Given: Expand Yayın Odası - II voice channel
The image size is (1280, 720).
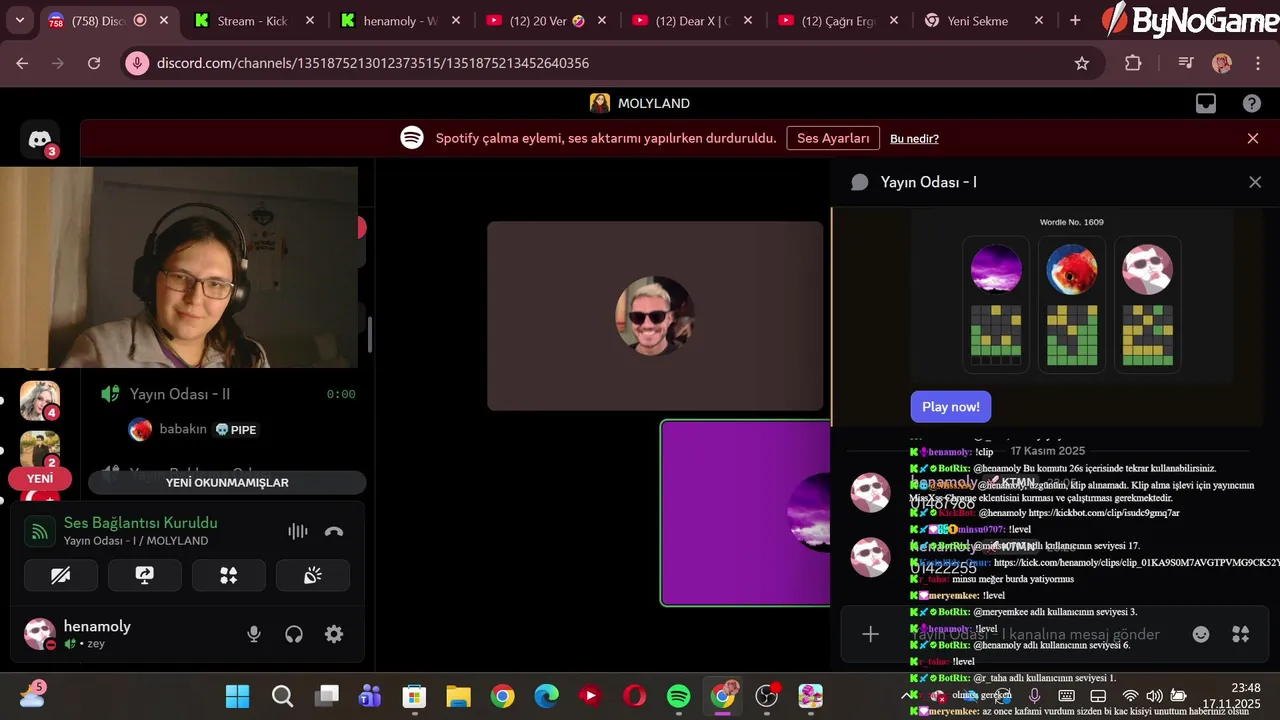Looking at the screenshot, I should click(180, 394).
